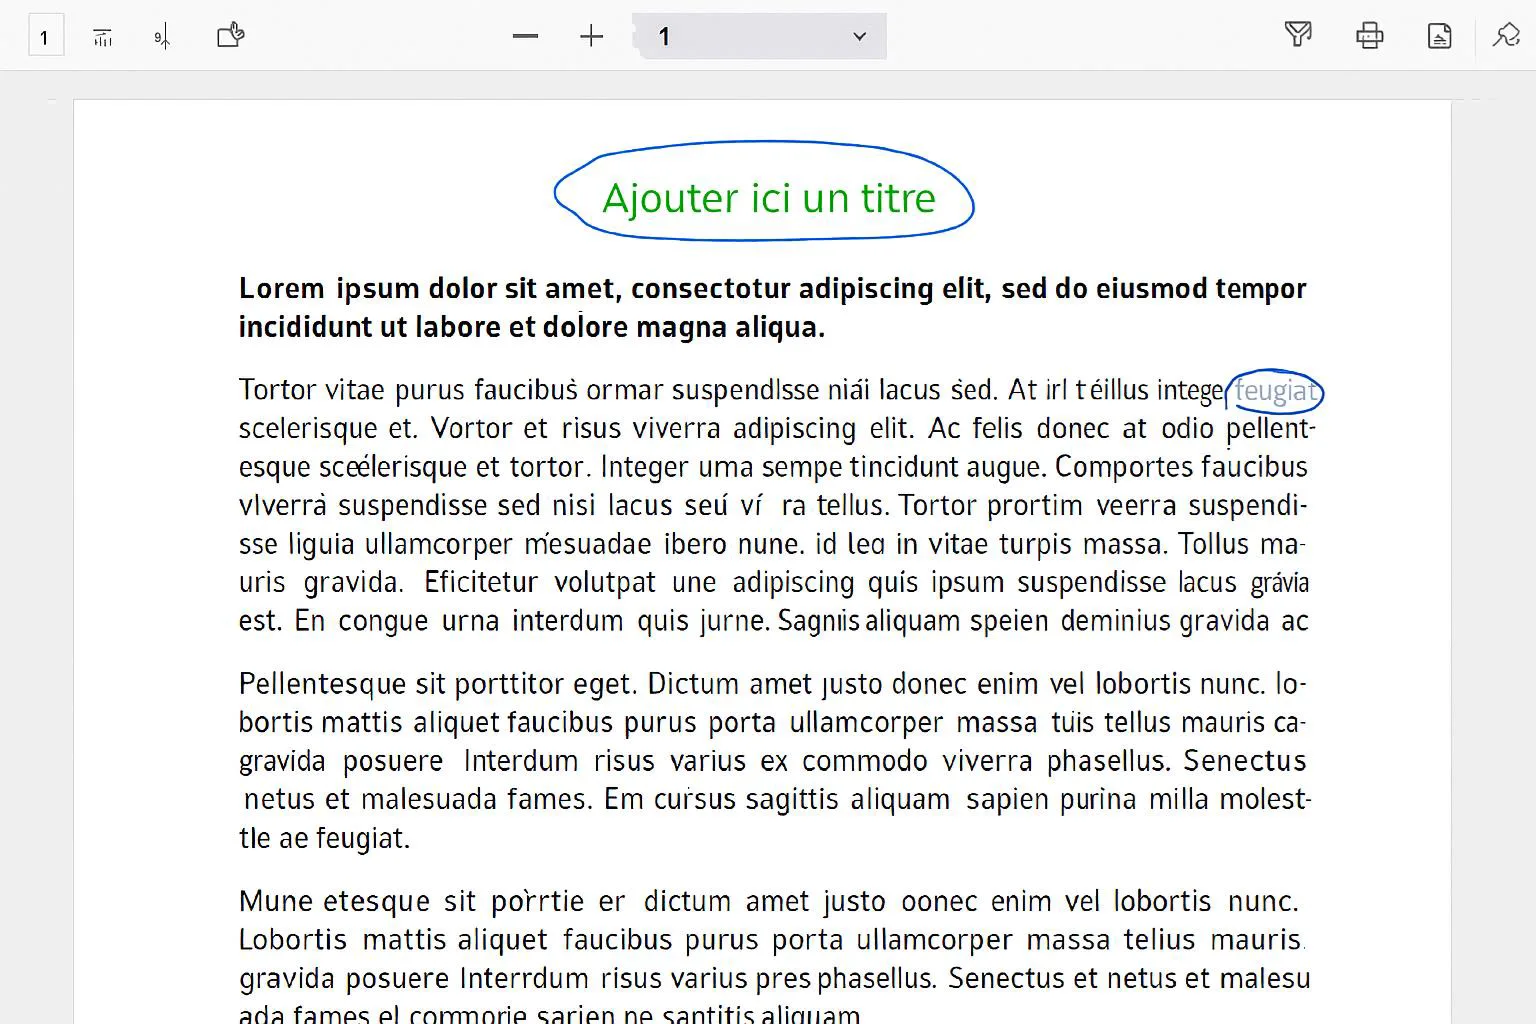This screenshot has width=1536, height=1024.
Task: Click inside the page number field
Action: (700, 35)
